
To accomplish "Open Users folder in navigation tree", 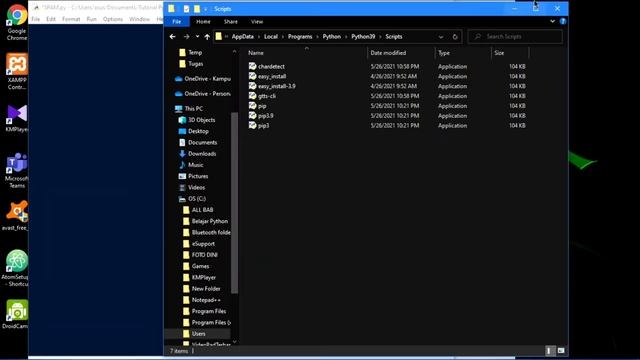I will [x=194, y=333].
